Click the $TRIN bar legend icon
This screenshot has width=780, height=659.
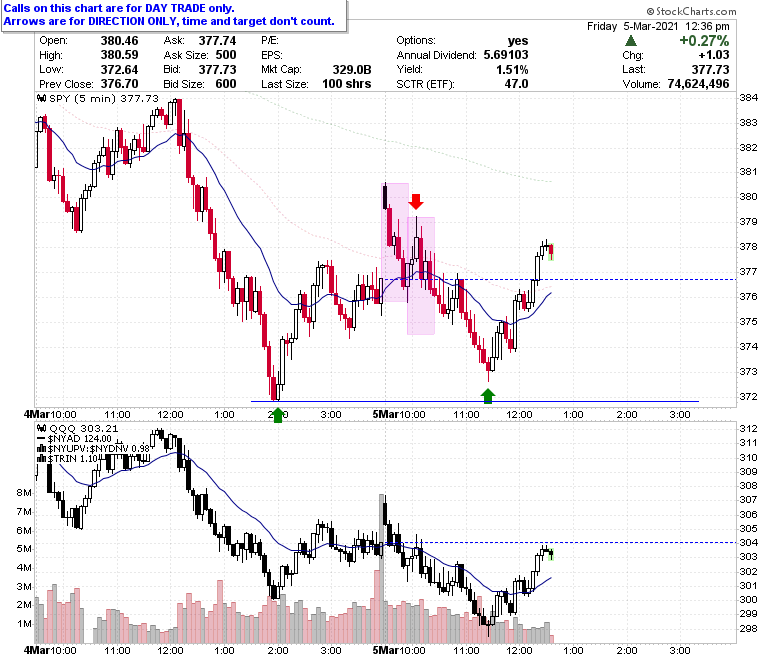42,458
